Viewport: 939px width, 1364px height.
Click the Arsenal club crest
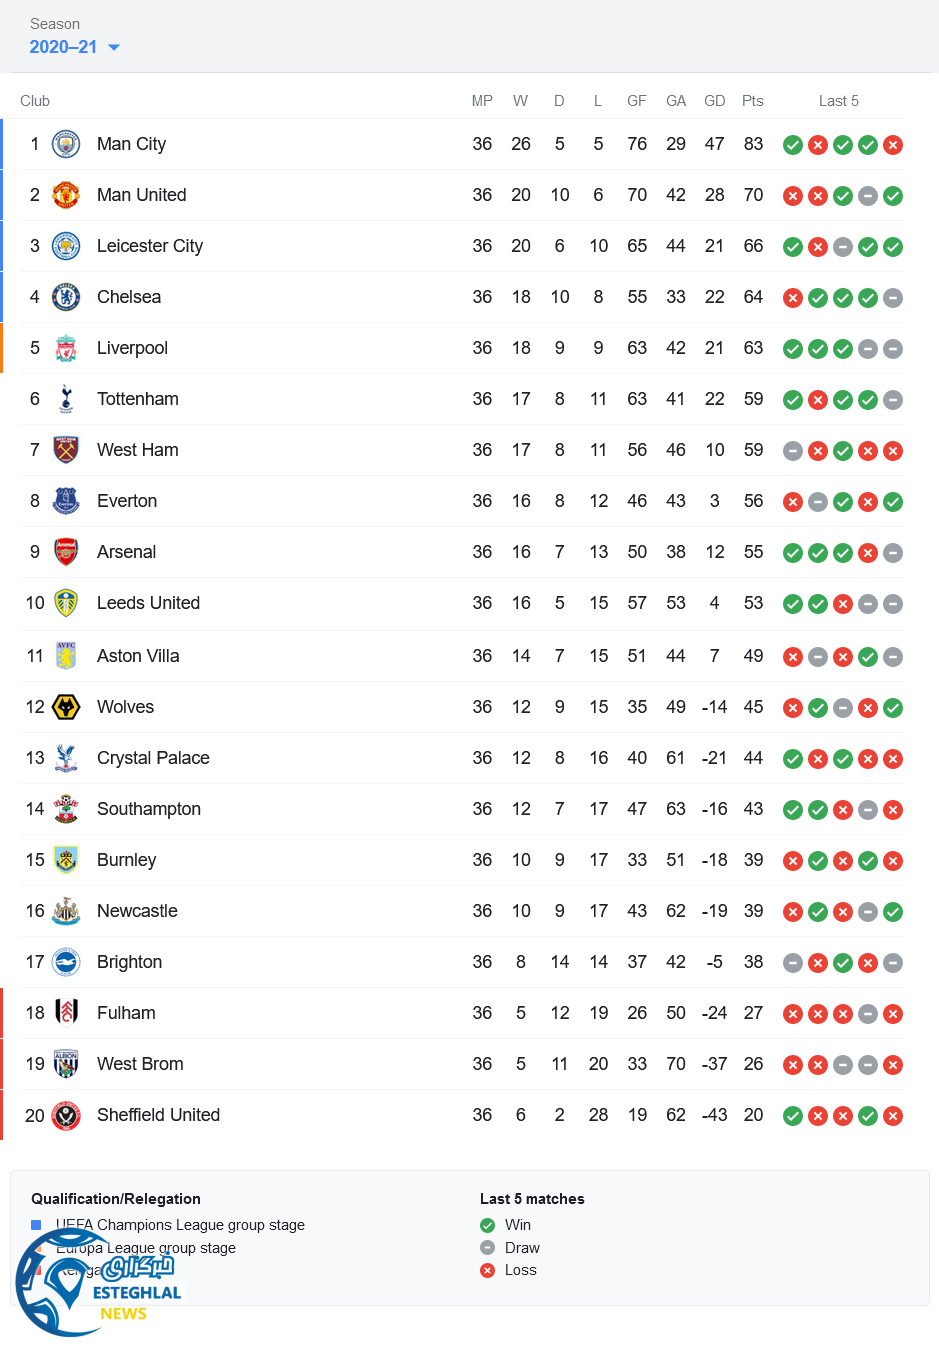coord(66,552)
